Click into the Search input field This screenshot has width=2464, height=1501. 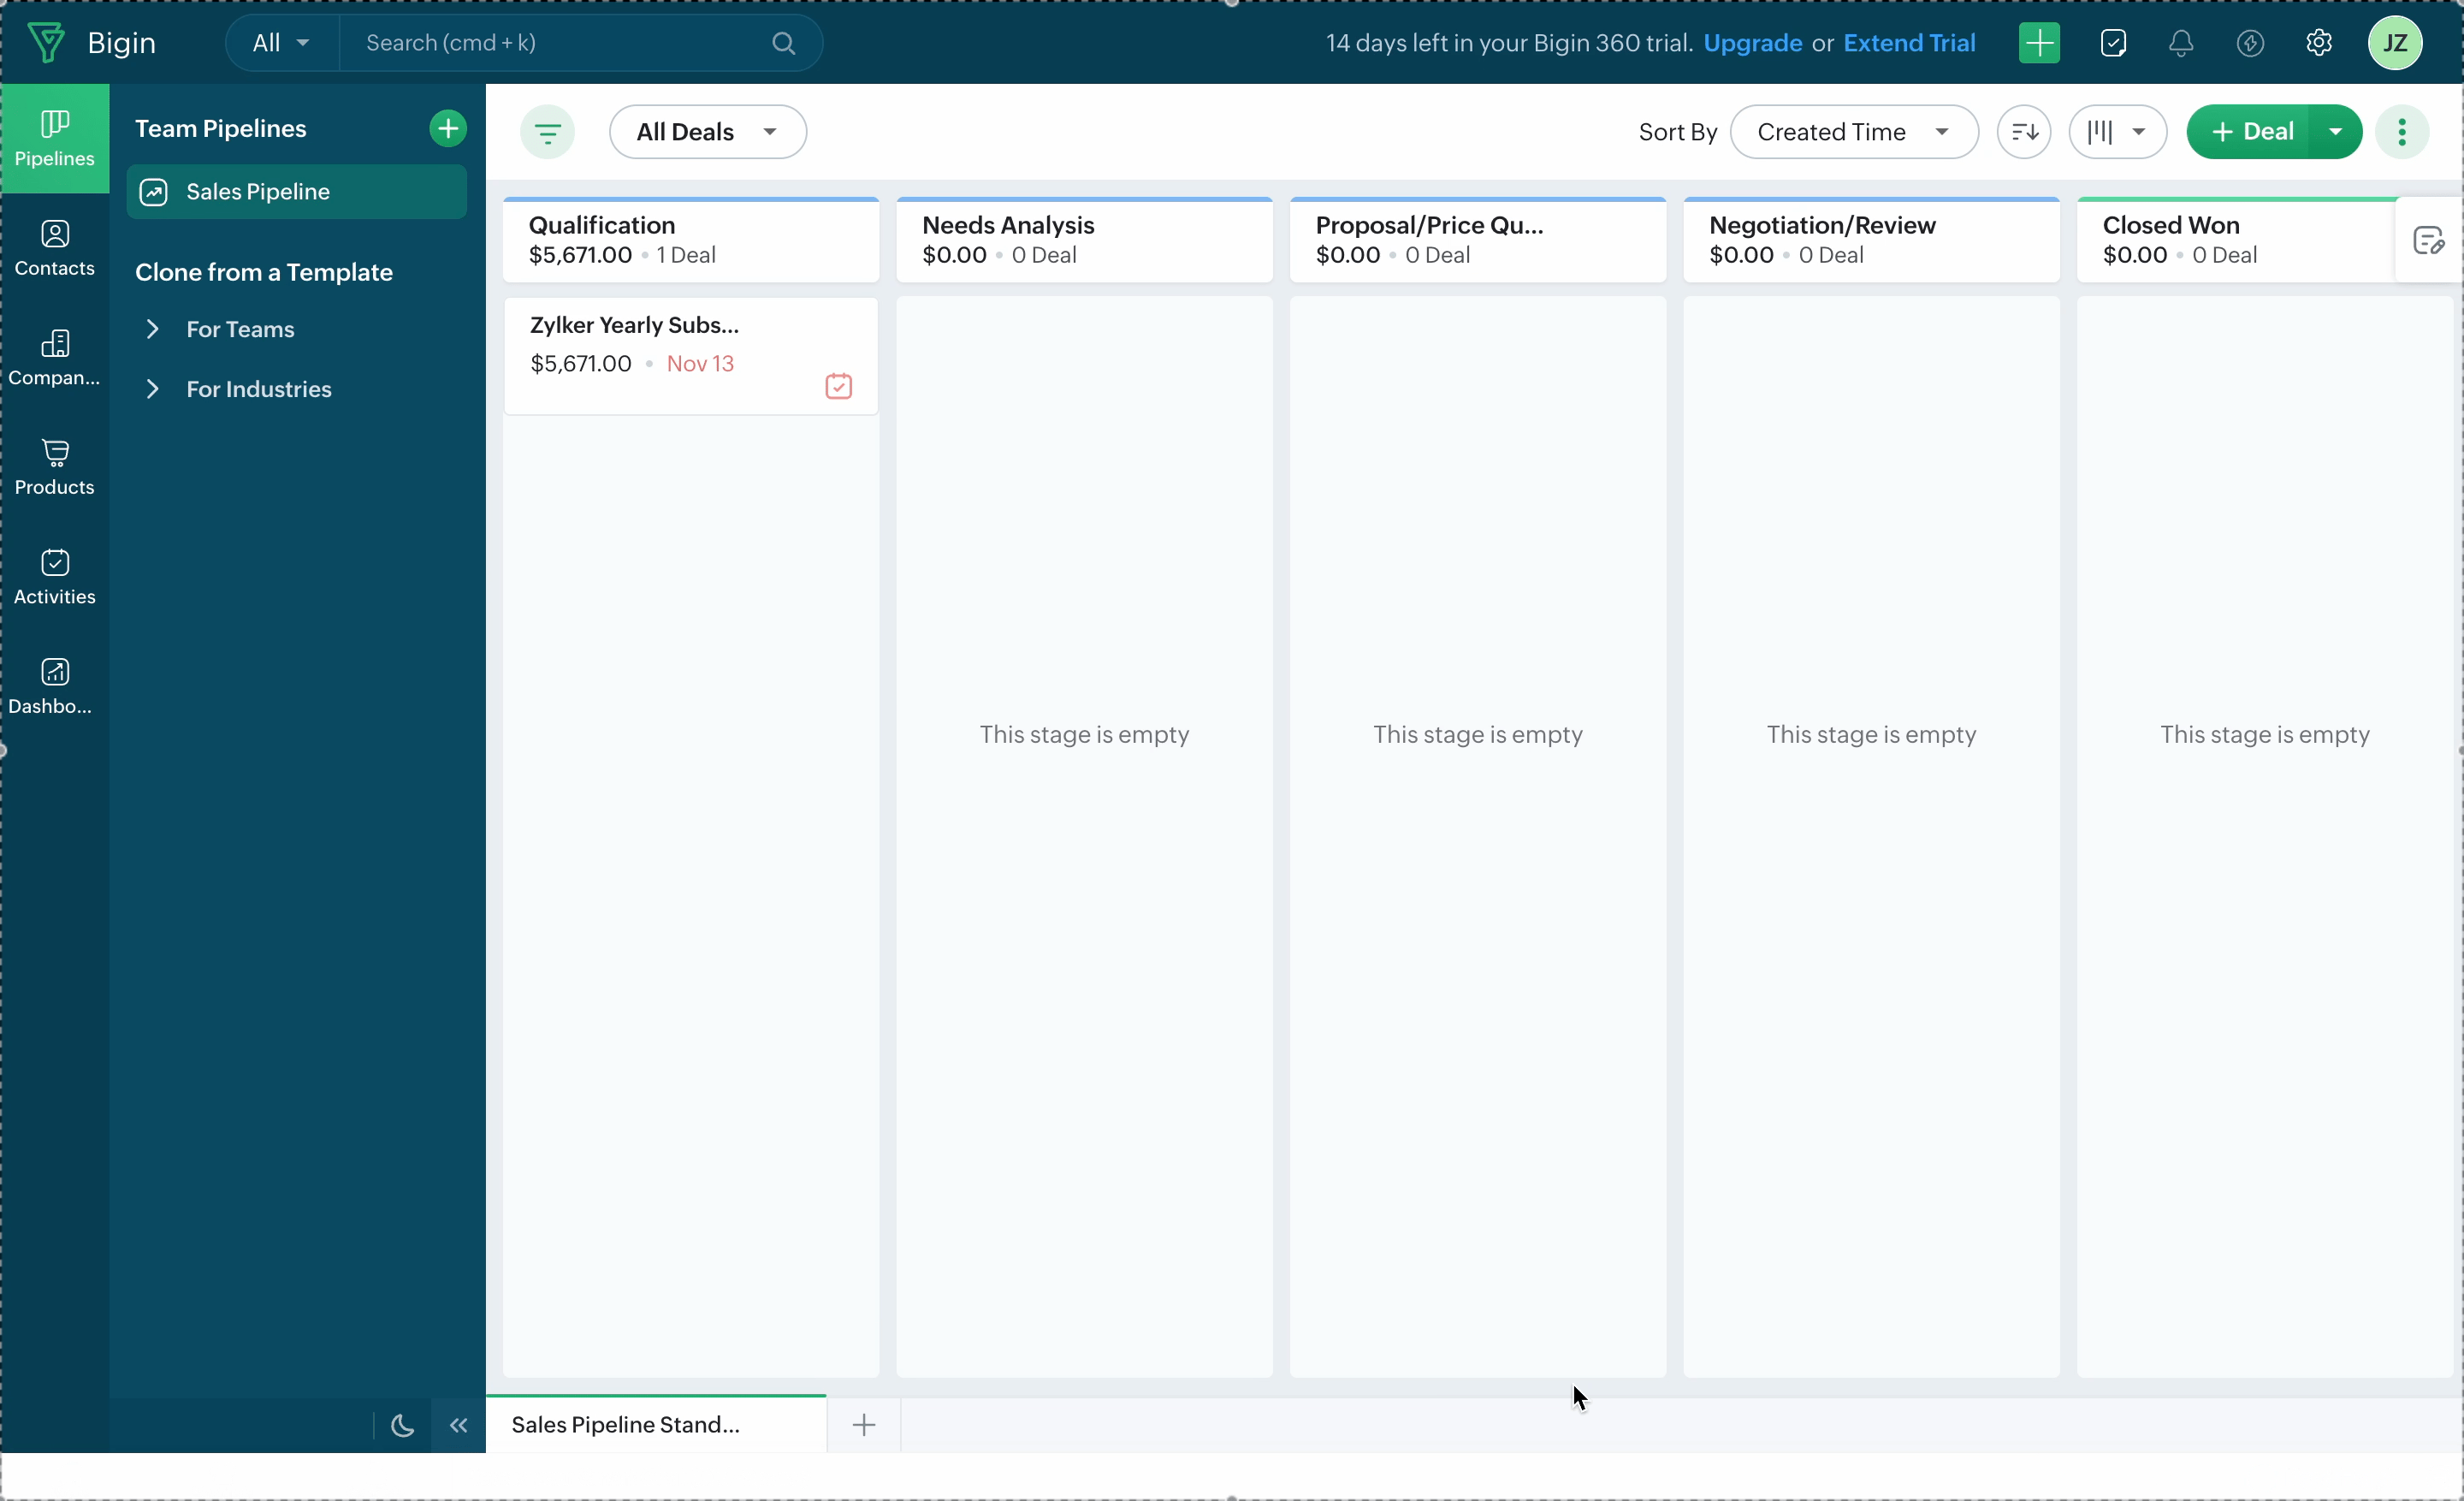(560, 43)
